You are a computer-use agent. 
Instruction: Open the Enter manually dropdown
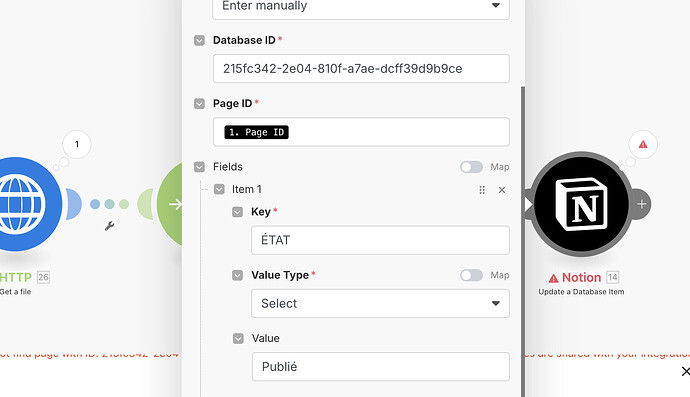click(361, 8)
